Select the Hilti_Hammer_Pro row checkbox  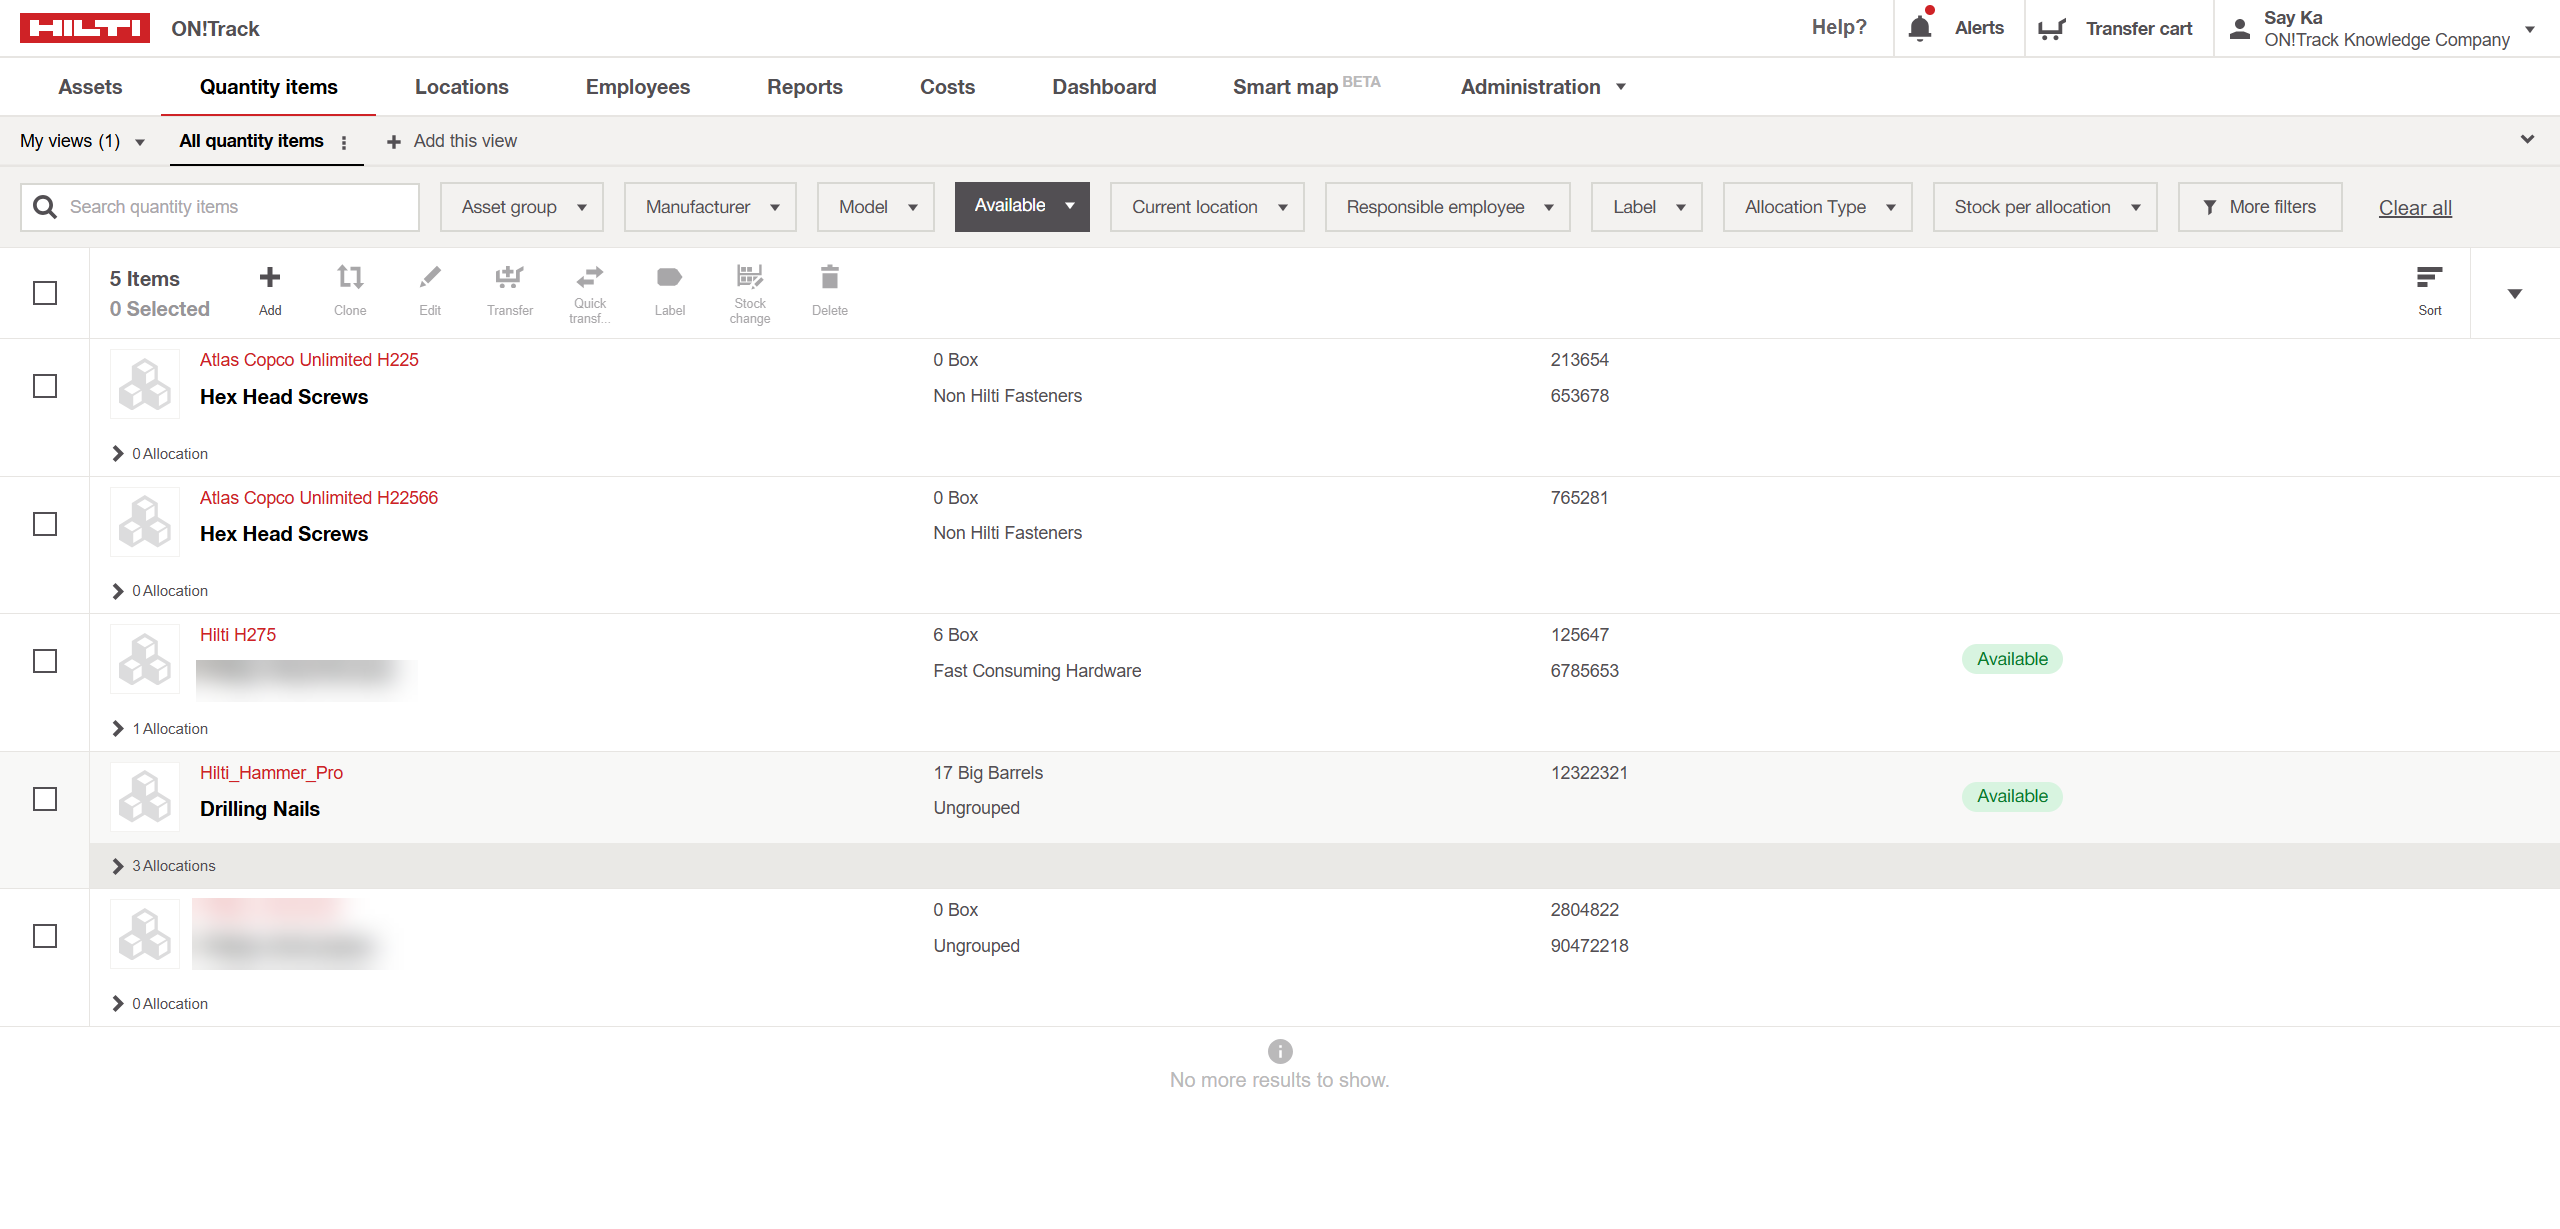(46, 798)
